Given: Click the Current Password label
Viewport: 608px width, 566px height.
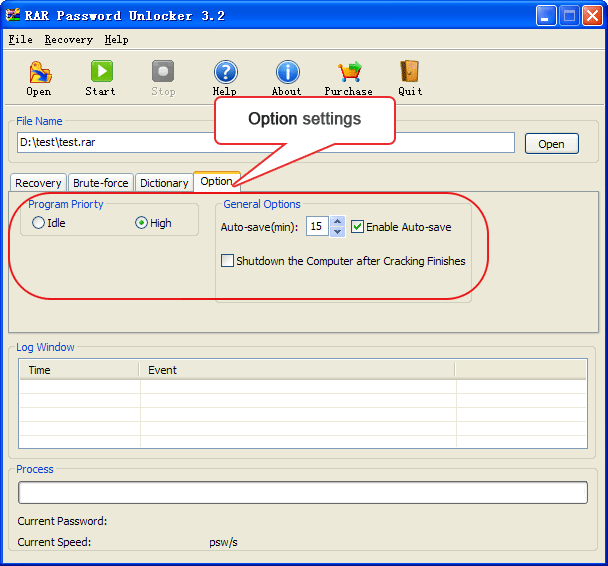Looking at the screenshot, I should tap(62, 521).
